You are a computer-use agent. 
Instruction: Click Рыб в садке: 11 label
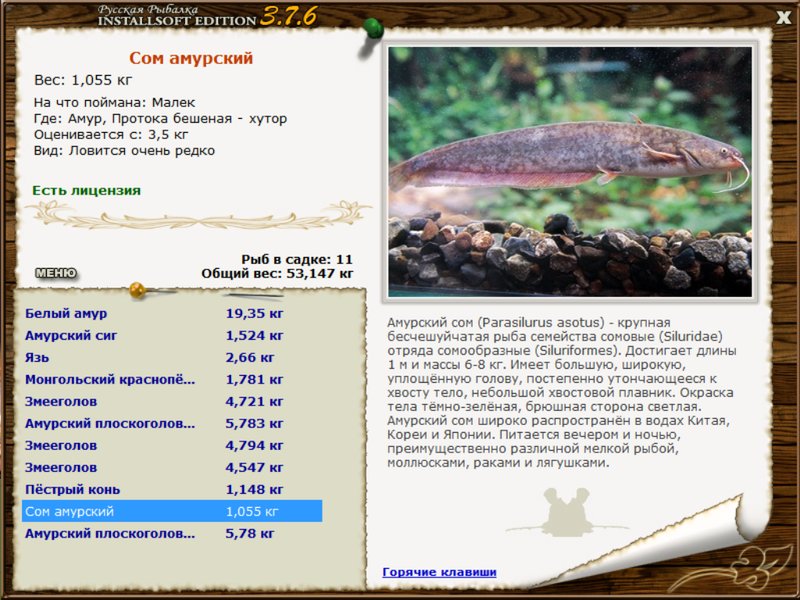pyautogui.click(x=297, y=259)
